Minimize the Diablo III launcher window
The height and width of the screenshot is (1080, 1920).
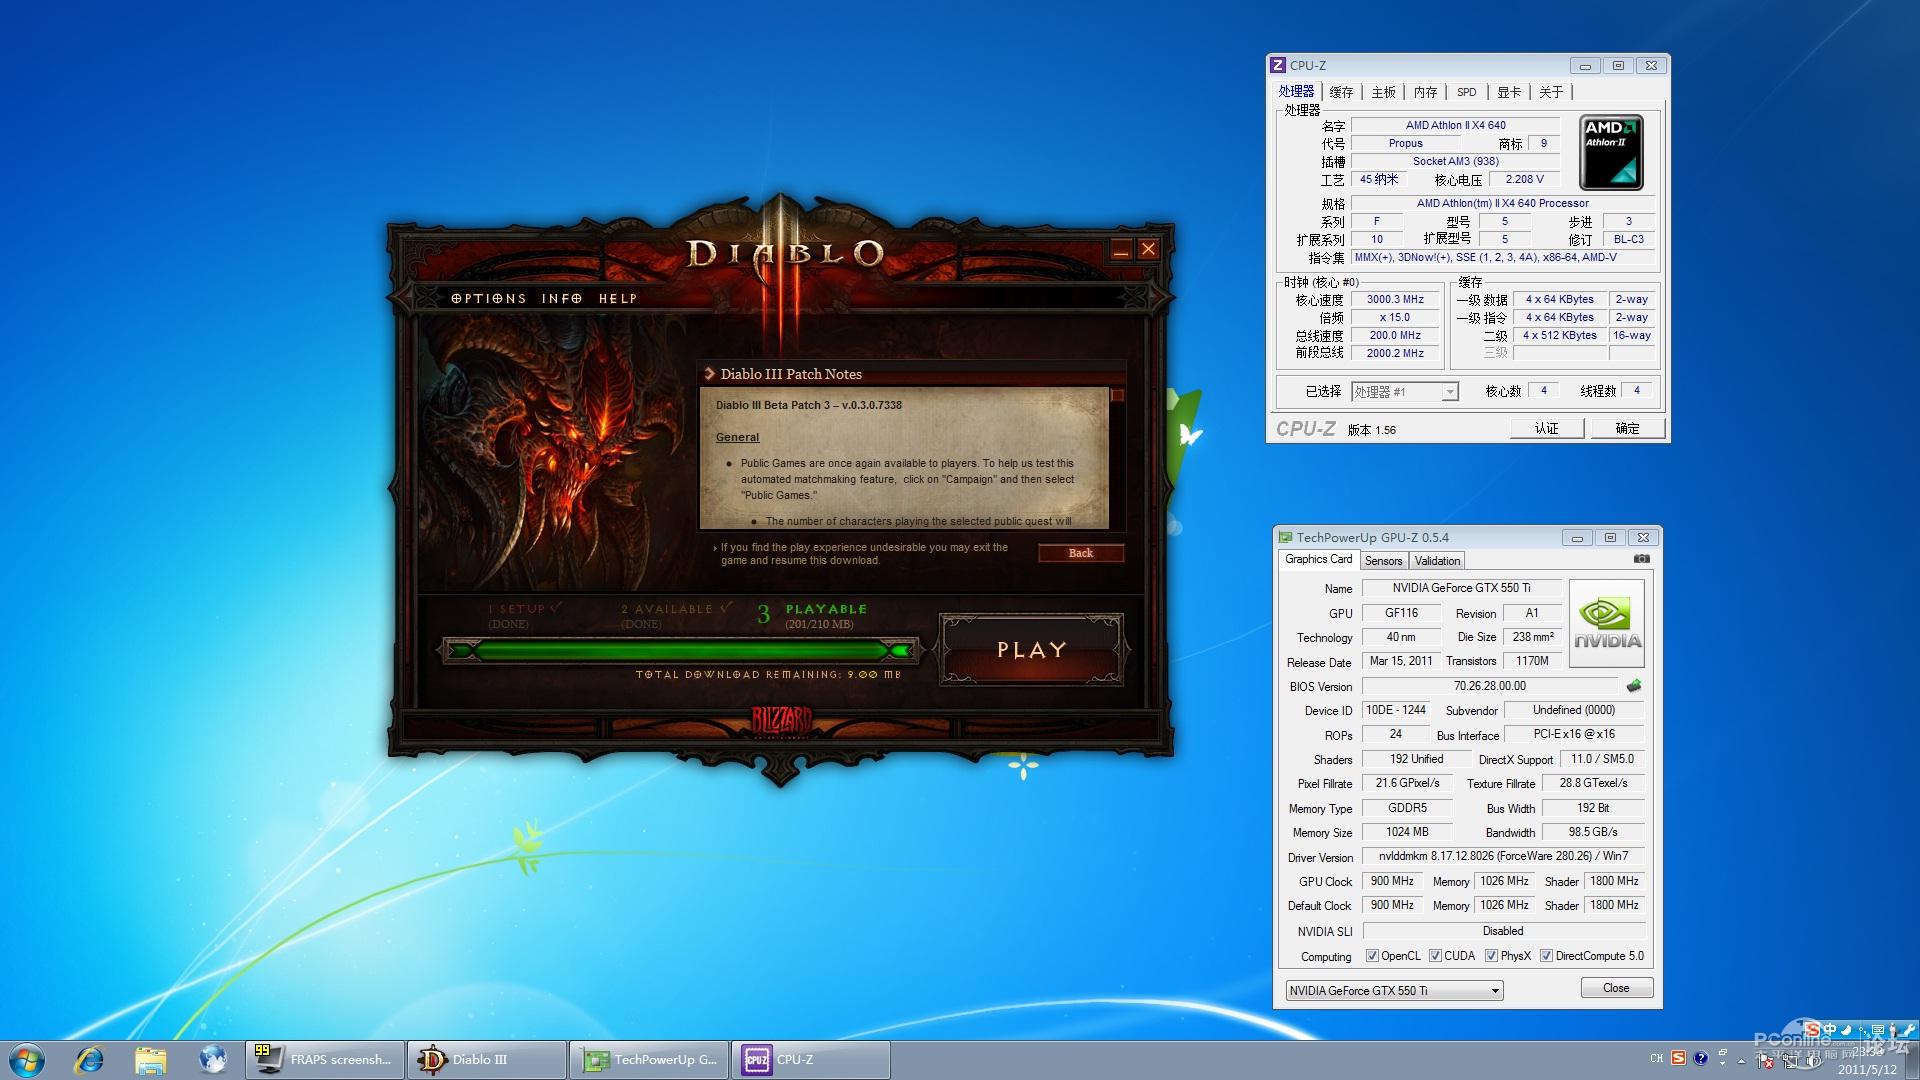1120,250
